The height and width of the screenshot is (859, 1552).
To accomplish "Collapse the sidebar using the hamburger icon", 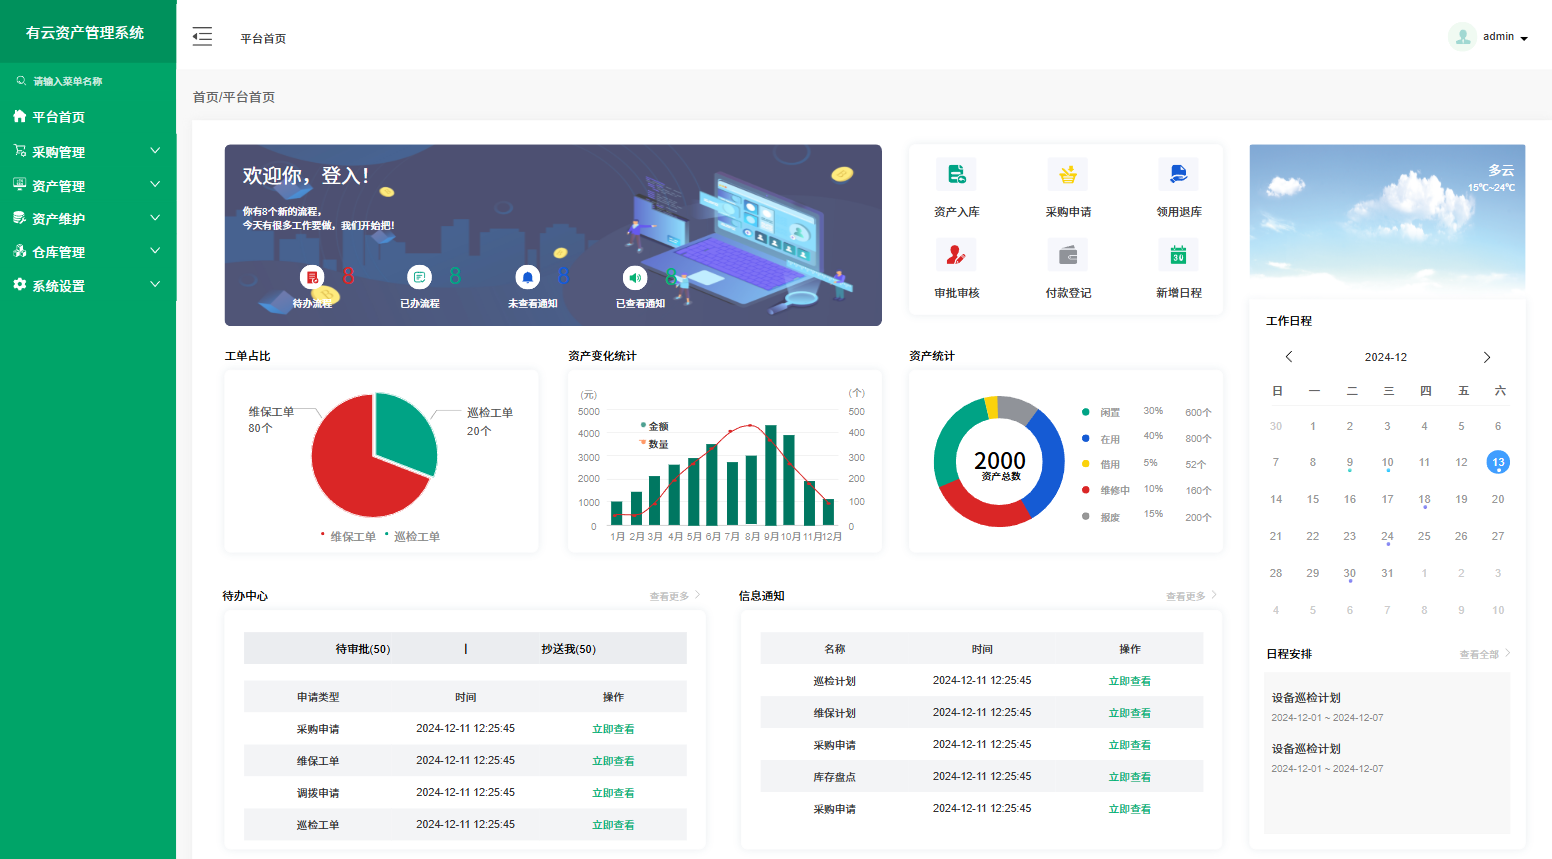I will click(x=202, y=37).
